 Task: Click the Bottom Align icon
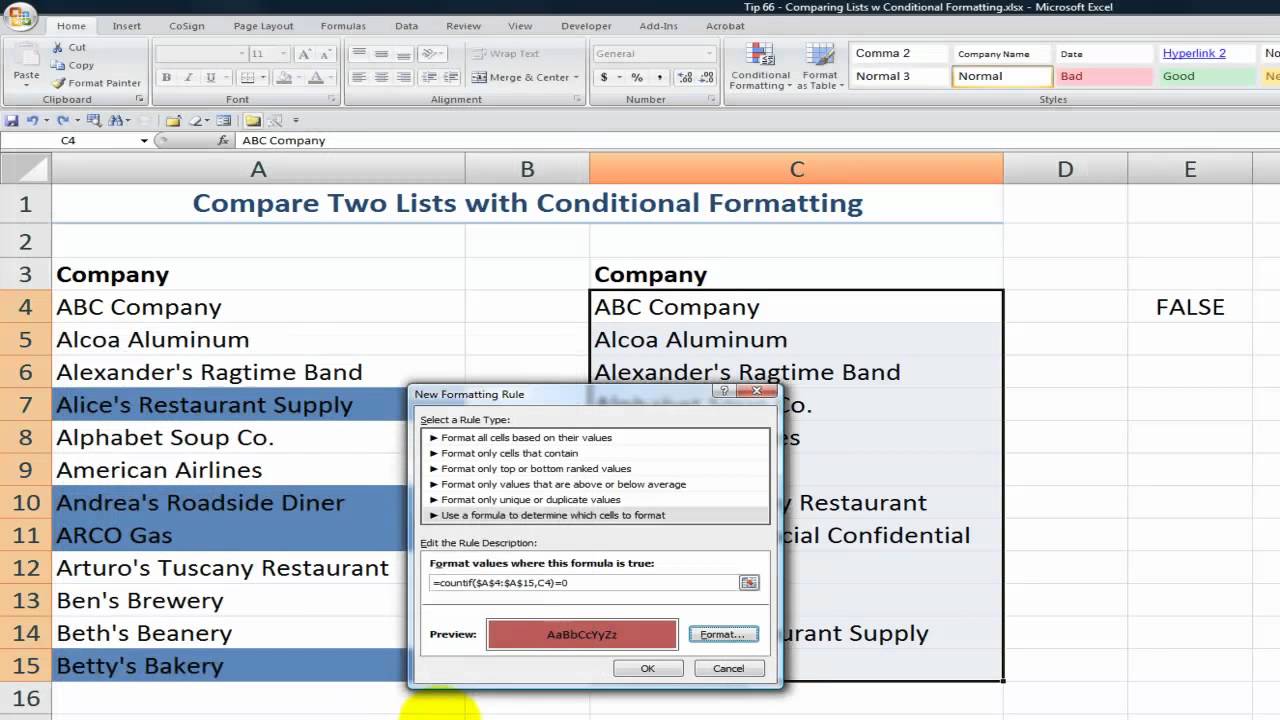[x=404, y=54]
